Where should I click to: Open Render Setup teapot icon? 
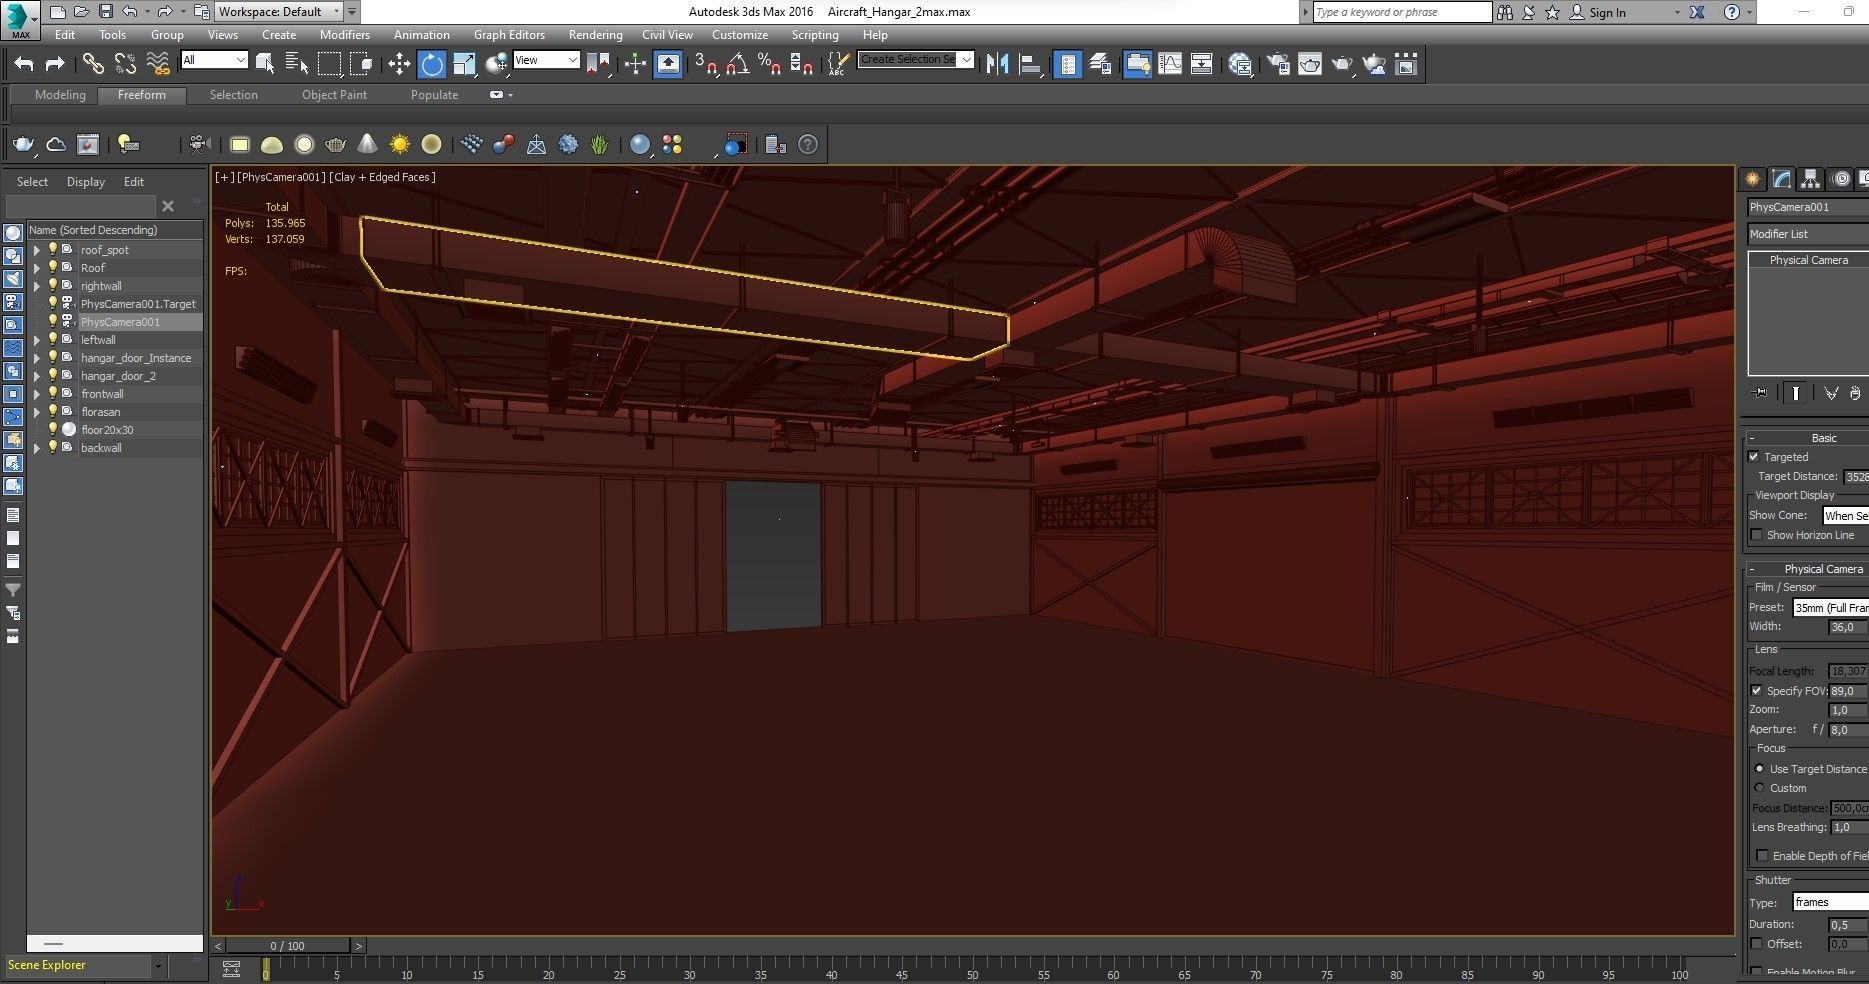coord(1278,64)
